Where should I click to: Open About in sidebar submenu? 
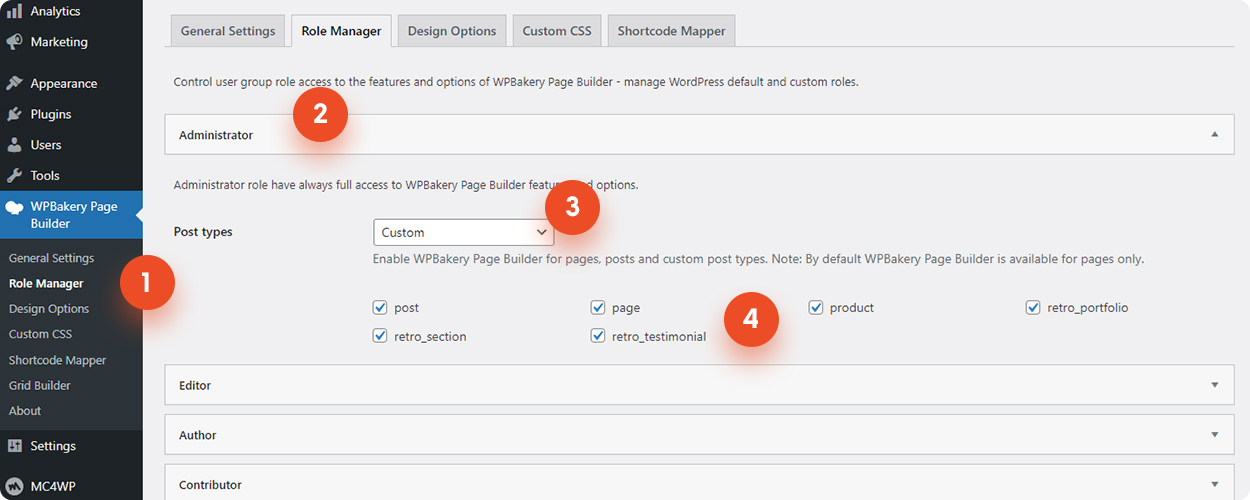[25, 411]
